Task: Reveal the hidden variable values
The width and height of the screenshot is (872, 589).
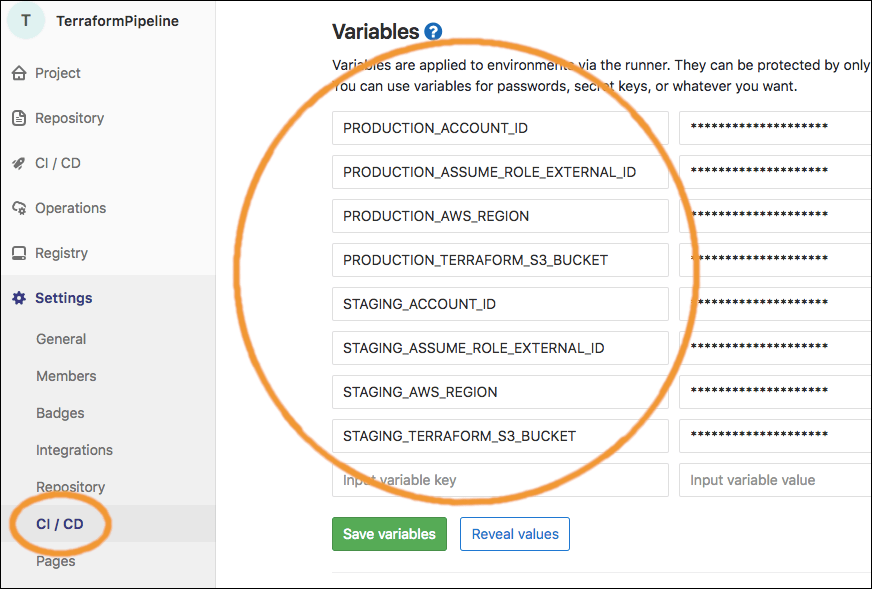Action: (x=514, y=533)
